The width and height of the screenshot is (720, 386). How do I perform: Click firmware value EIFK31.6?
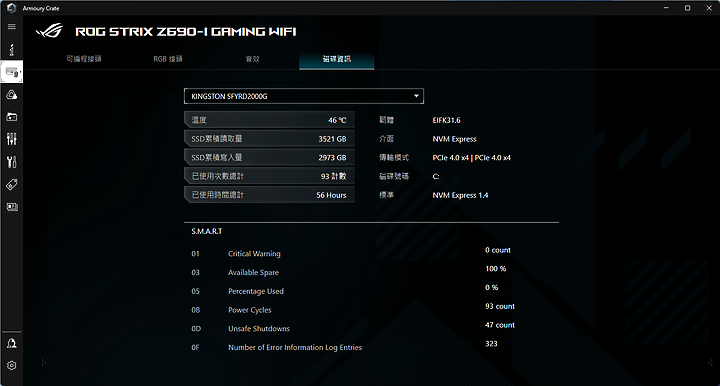click(446, 120)
